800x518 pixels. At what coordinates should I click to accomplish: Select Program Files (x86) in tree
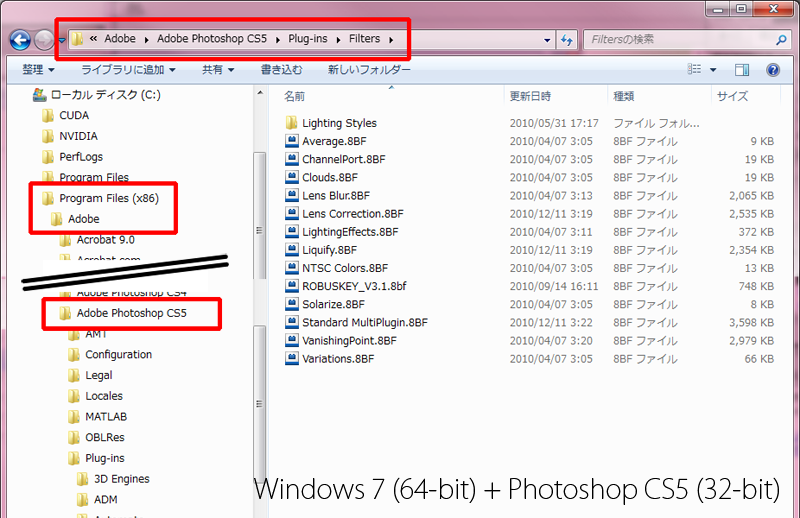101,198
